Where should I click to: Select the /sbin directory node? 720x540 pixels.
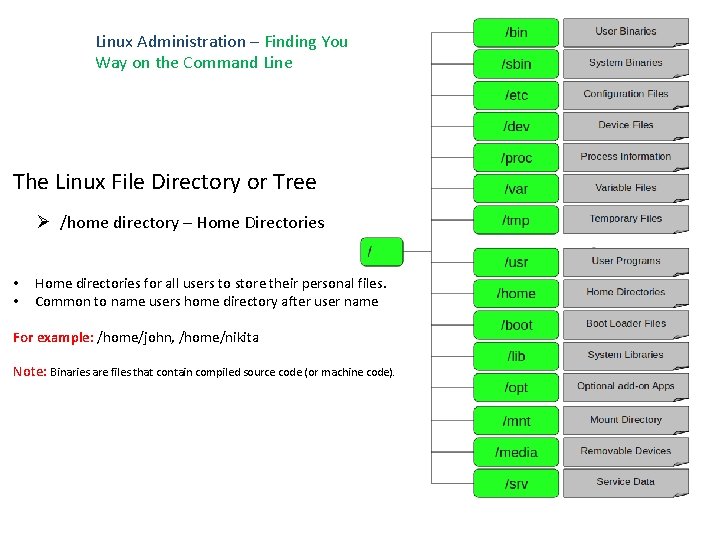point(516,64)
